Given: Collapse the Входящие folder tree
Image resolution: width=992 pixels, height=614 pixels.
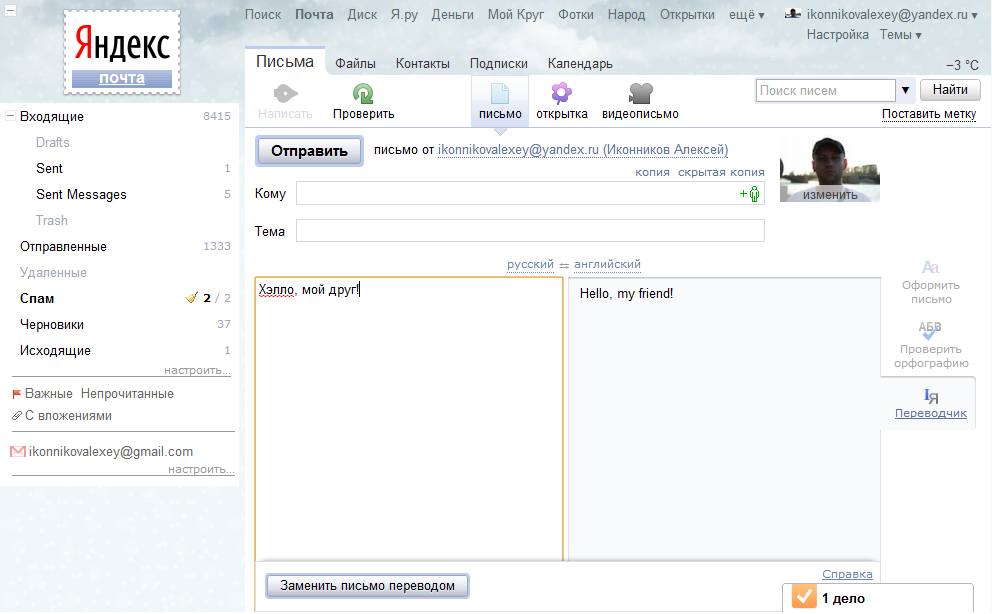Looking at the screenshot, I should point(10,116).
